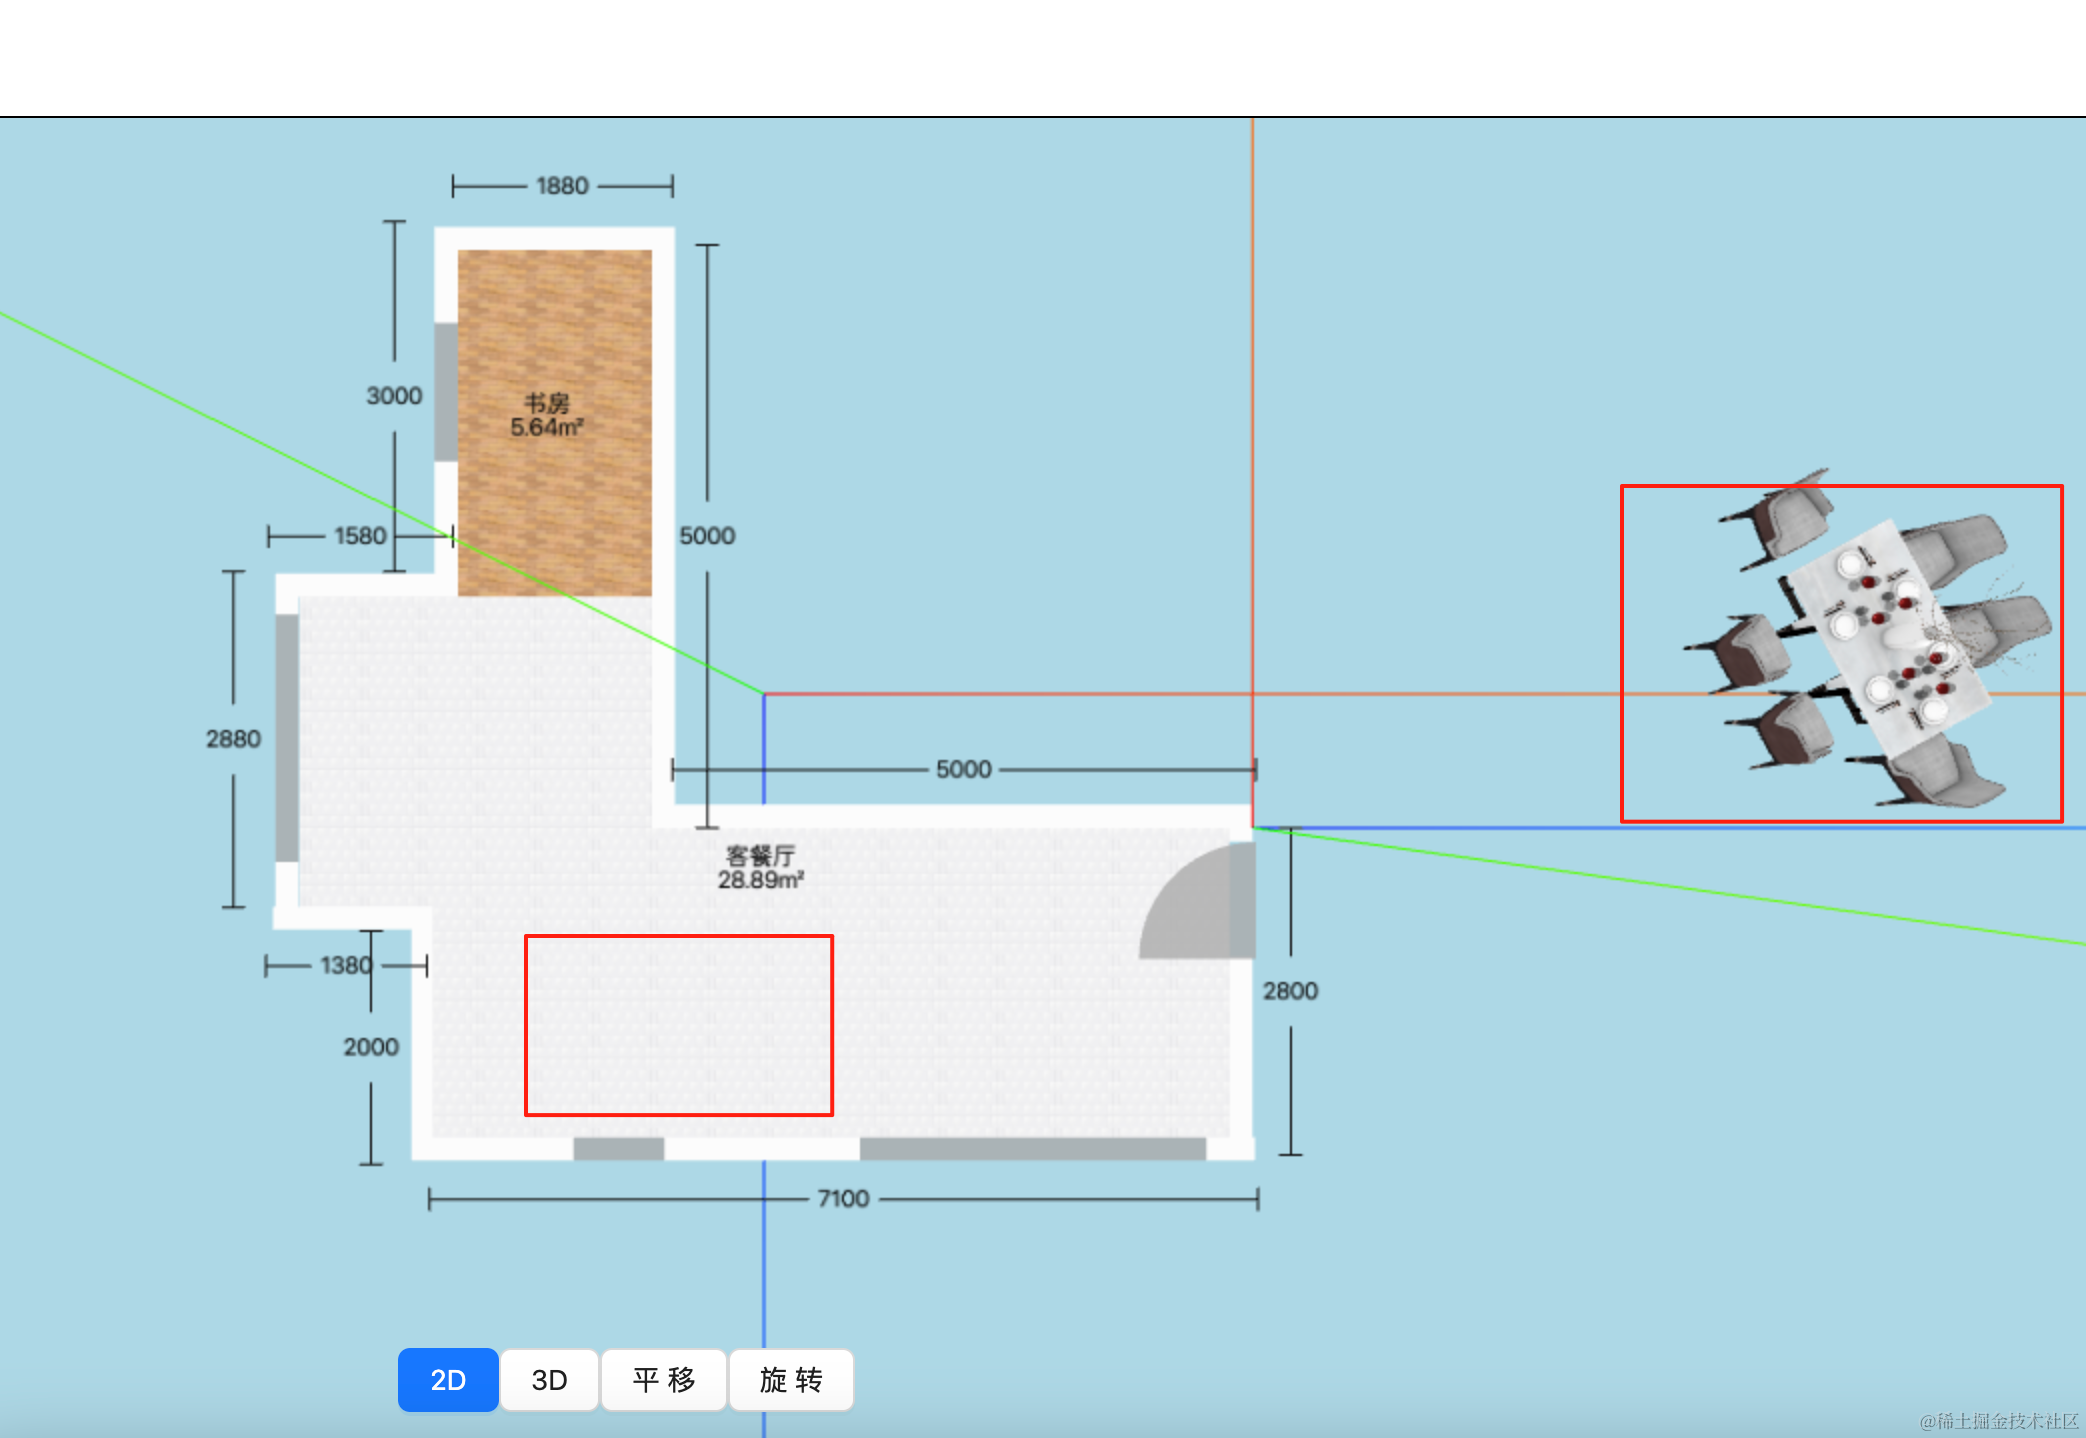
Task: Click the 1880 top dimension label
Action: 562,186
